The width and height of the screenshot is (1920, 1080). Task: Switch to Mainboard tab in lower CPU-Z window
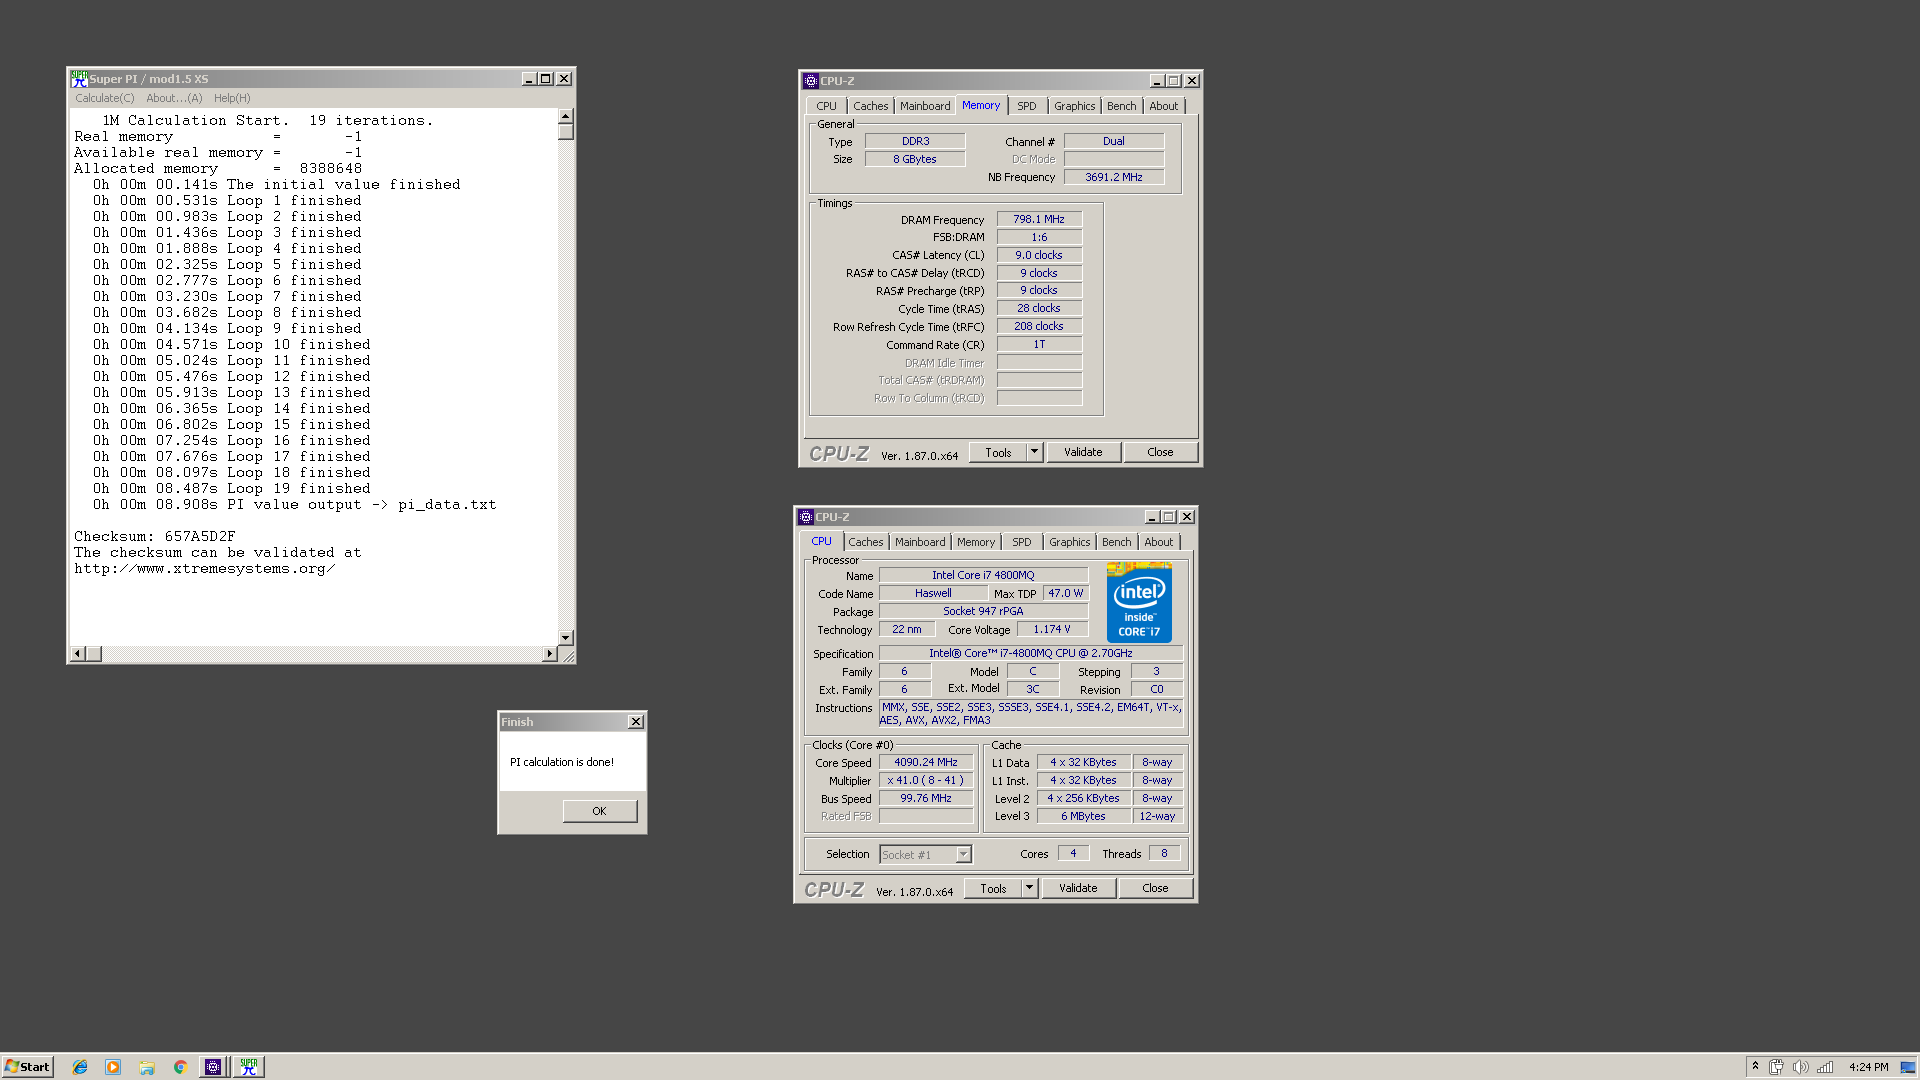pos(920,542)
